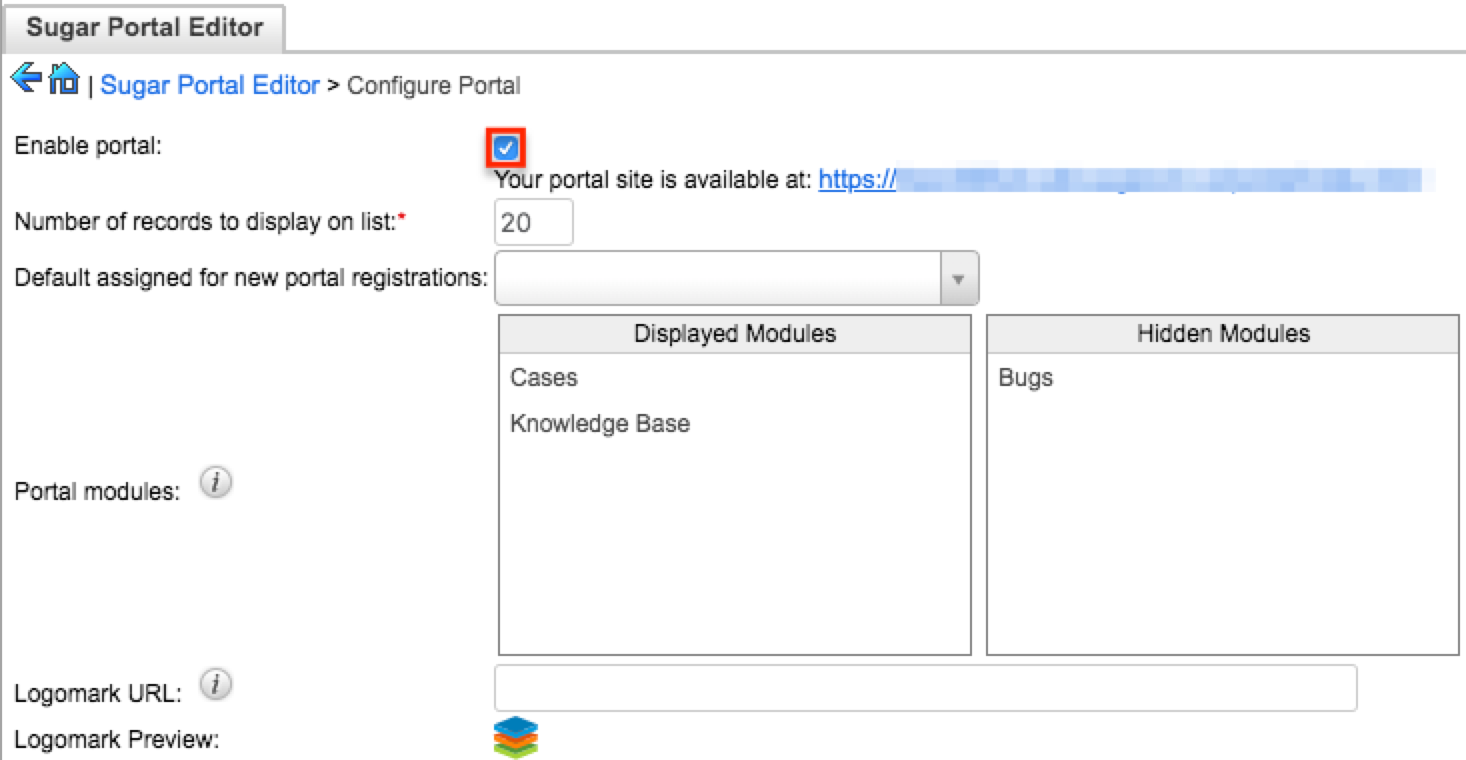Focus the number of records field
The image size is (1466, 760).
pos(534,222)
